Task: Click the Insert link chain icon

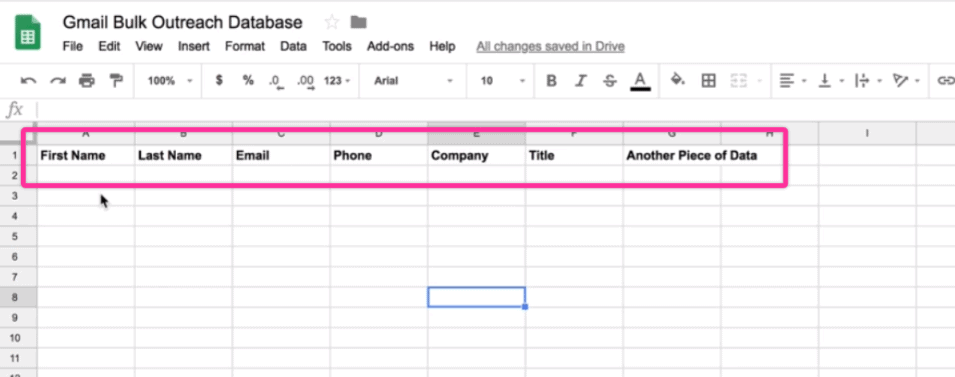Action: pyautogui.click(x=945, y=80)
